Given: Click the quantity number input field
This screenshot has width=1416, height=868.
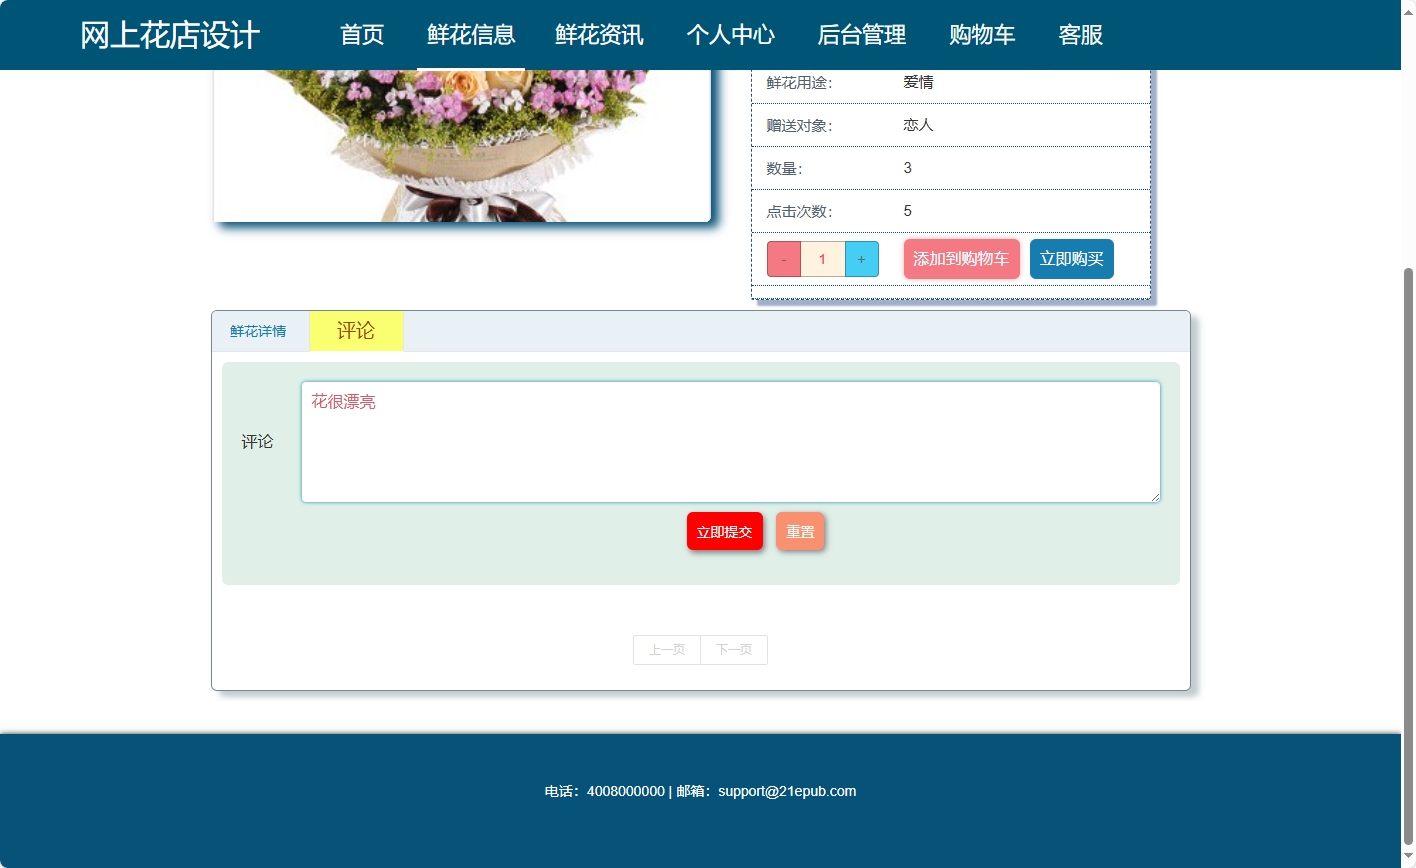Looking at the screenshot, I should (822, 258).
